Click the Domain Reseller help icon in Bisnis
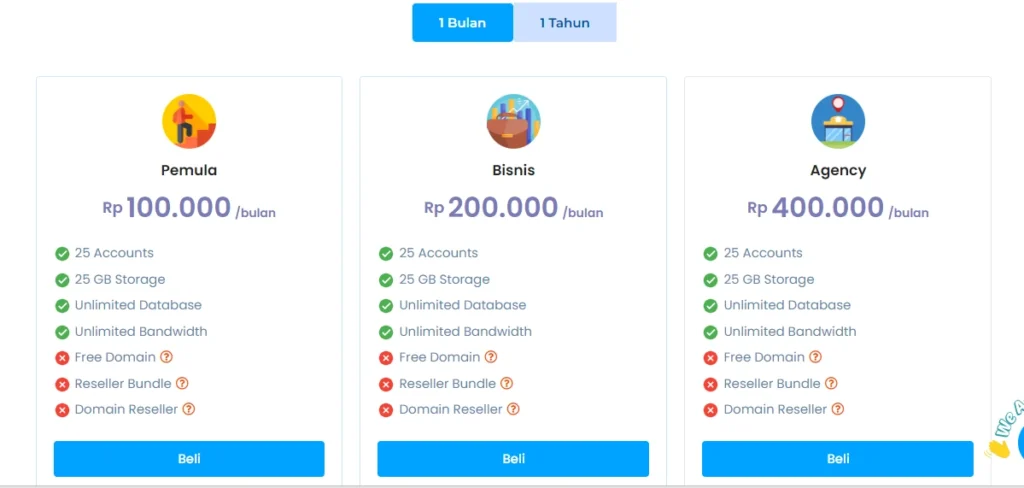Screen dimensions: 1024x488 click(x=513, y=409)
